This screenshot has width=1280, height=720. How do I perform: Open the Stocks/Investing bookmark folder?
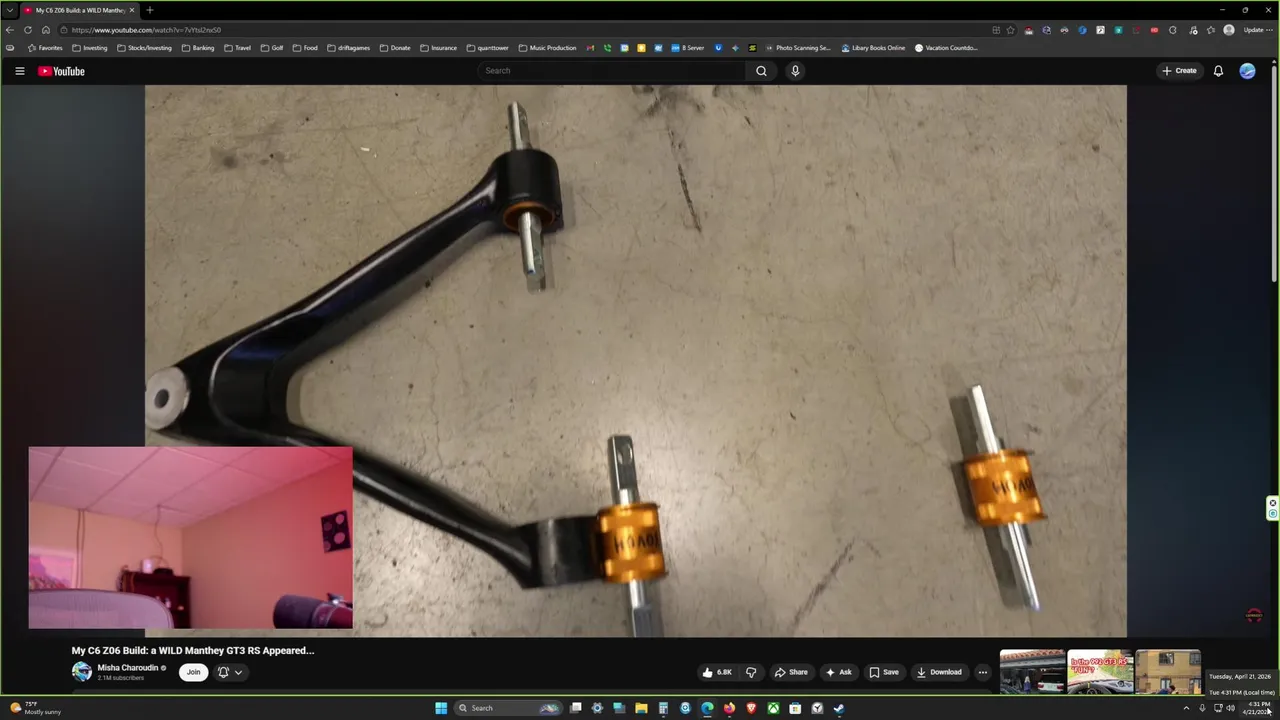(x=144, y=48)
